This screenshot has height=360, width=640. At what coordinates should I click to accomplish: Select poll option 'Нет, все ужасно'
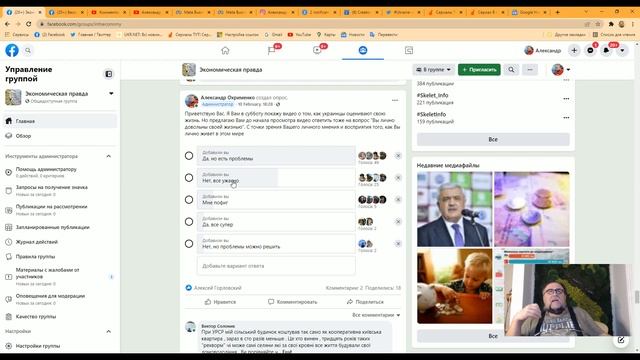click(x=189, y=178)
